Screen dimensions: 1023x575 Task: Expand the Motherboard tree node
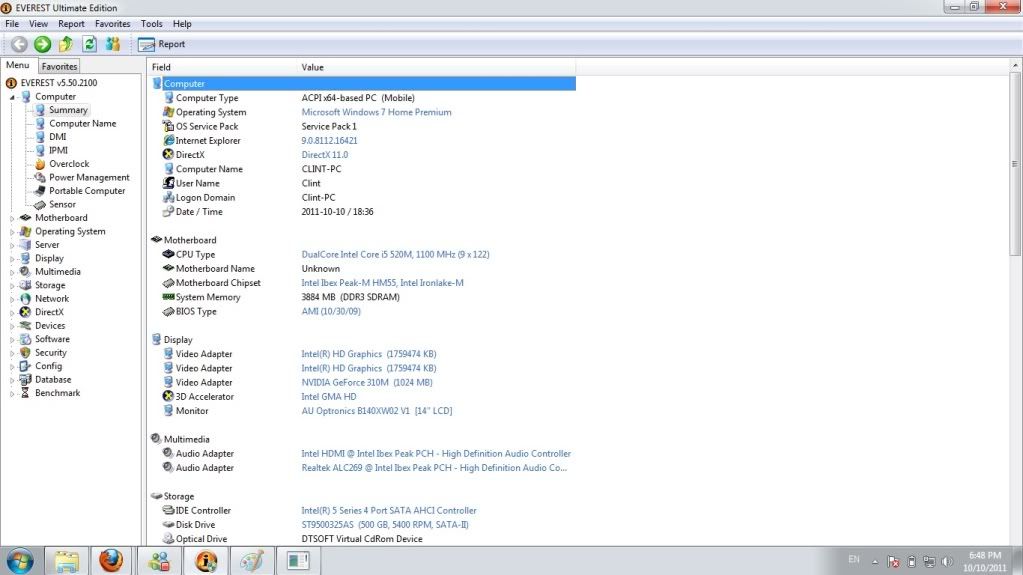[13, 218]
